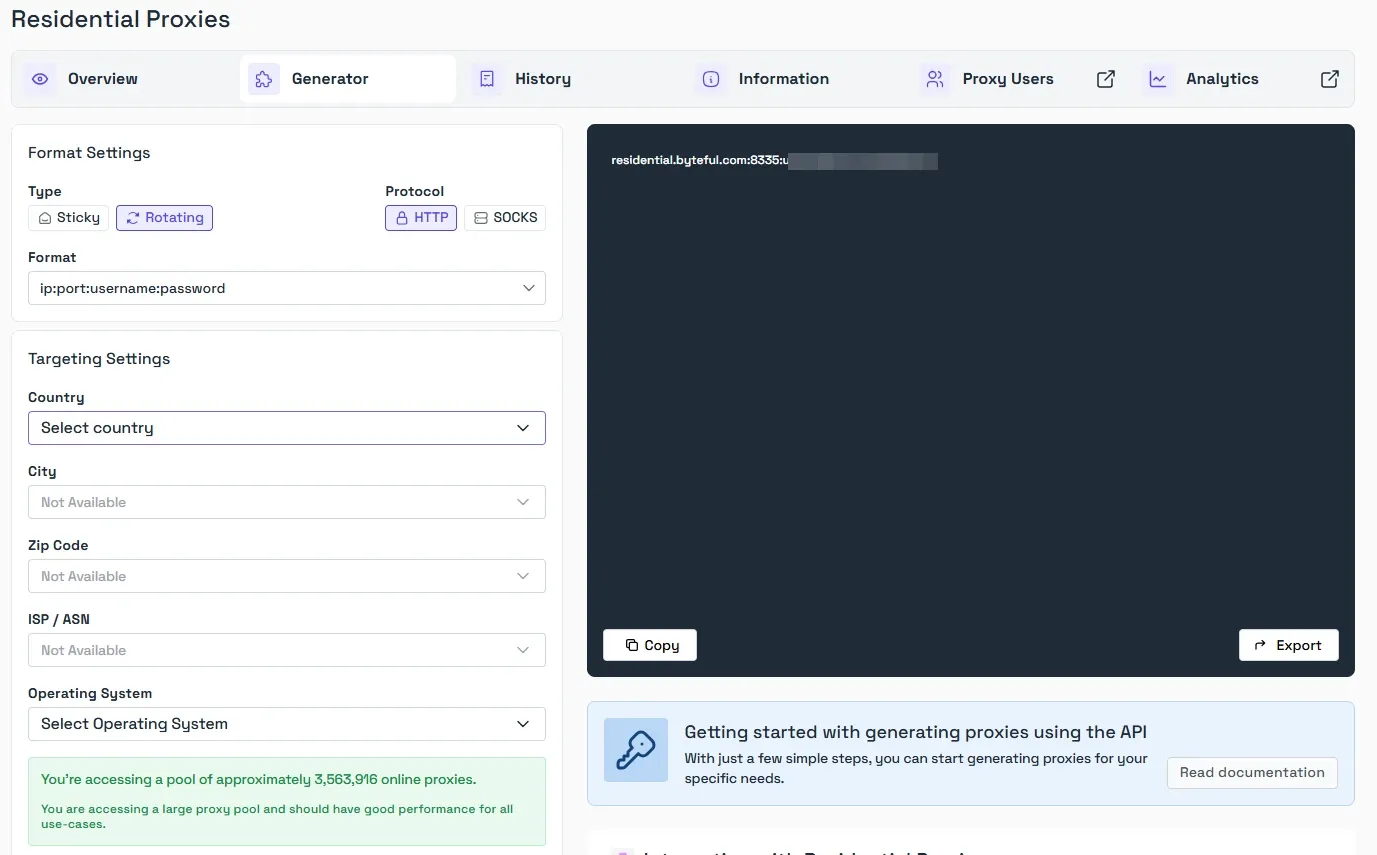Click the 3,563,916 online proxies pool message
Viewport: 1377px width, 855px height.
pyautogui.click(x=259, y=779)
